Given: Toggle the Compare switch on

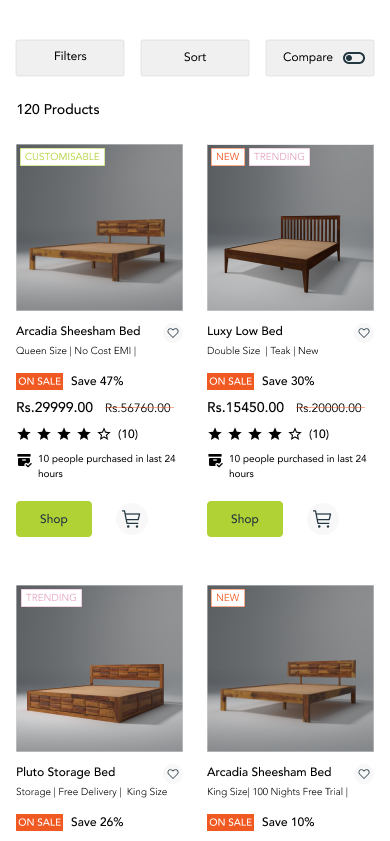Looking at the screenshot, I should tap(354, 58).
